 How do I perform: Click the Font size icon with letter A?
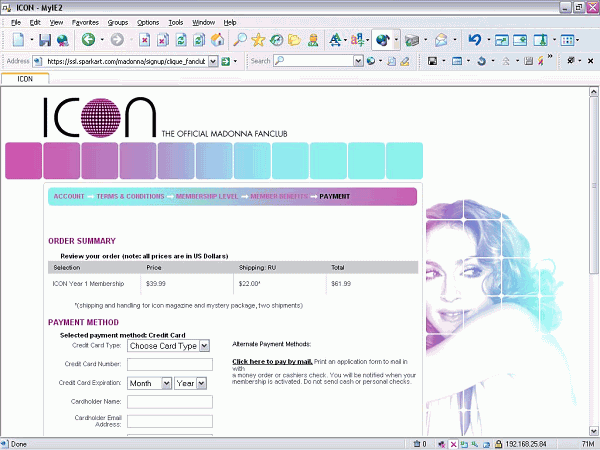[x=335, y=40]
